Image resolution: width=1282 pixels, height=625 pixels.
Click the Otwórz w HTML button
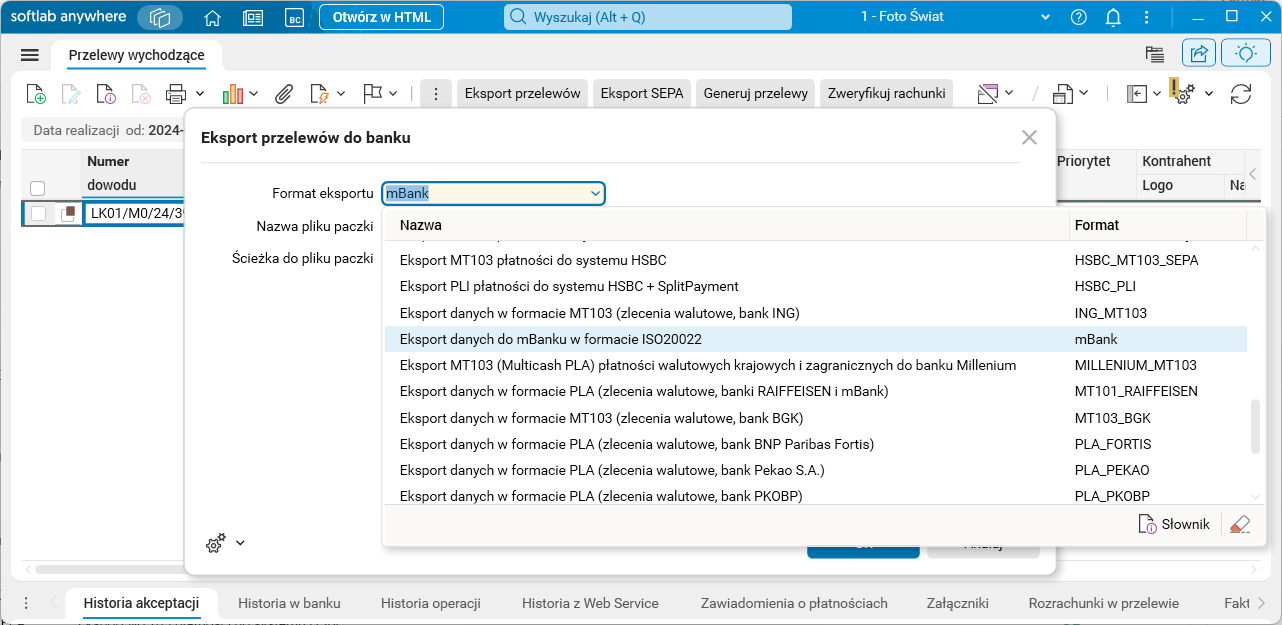(x=381, y=17)
